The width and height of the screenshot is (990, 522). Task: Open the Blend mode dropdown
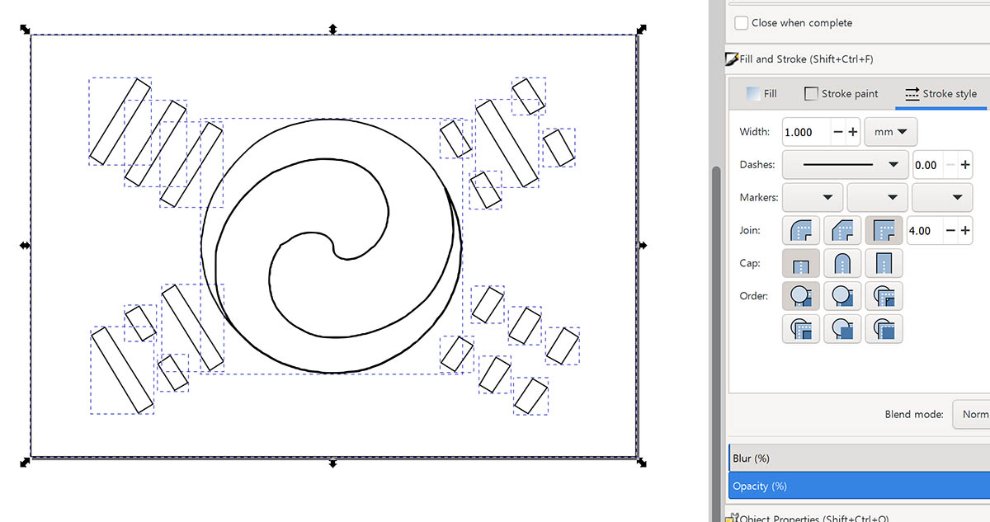point(970,414)
